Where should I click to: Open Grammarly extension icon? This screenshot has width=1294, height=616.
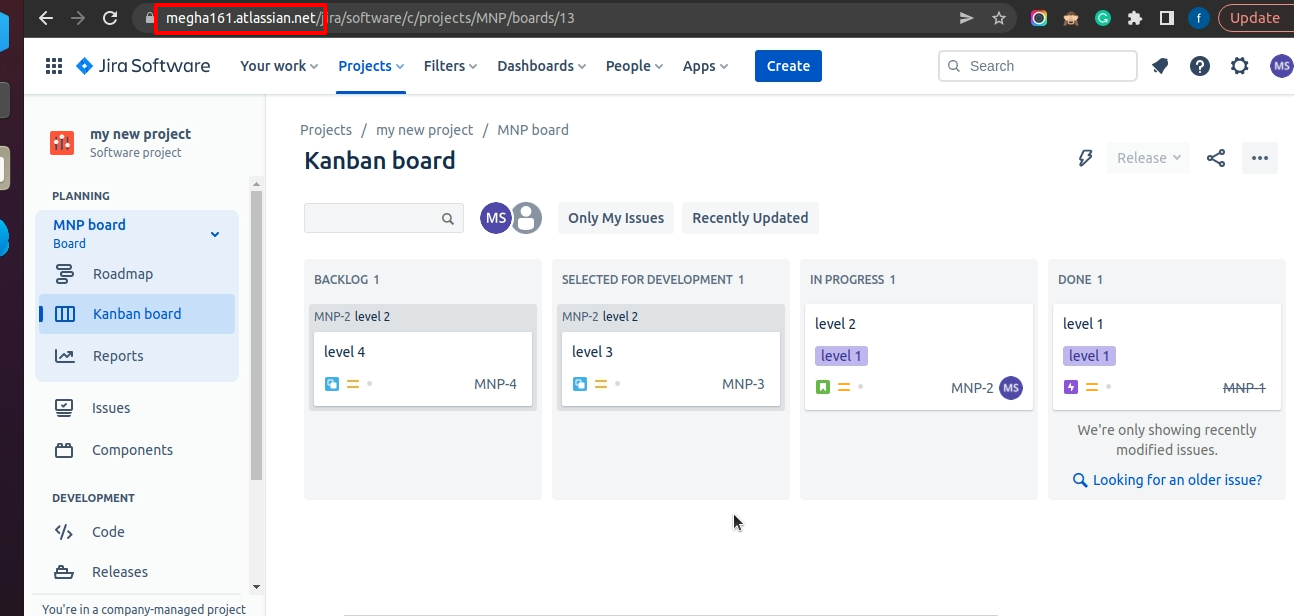[1103, 18]
